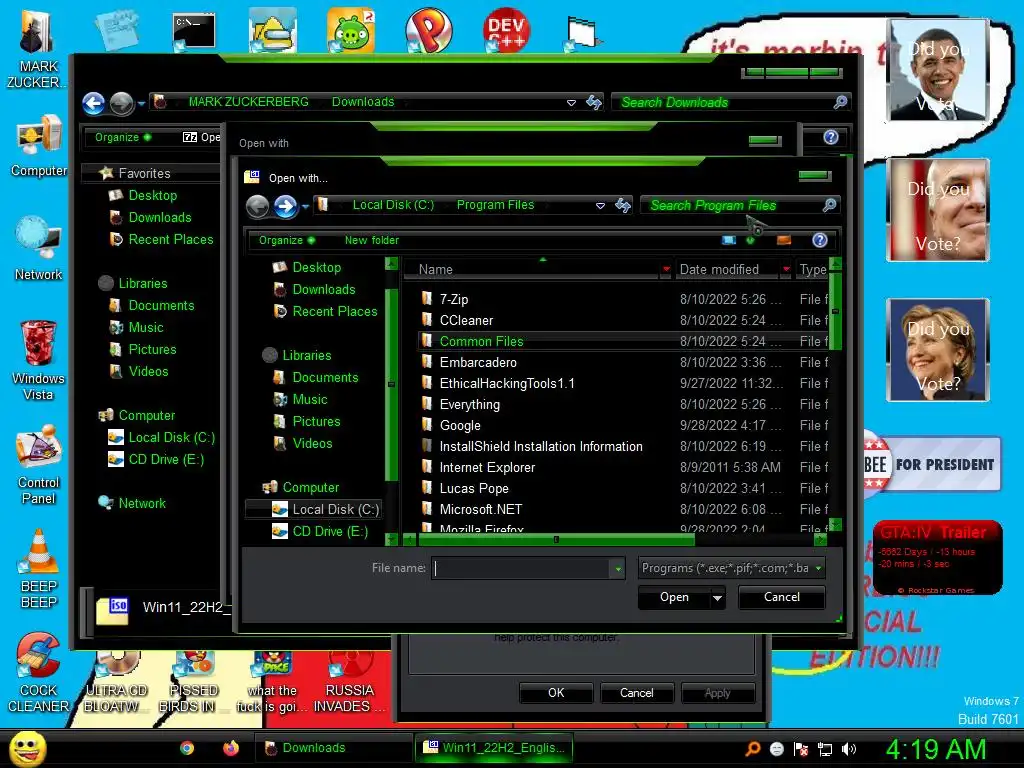1024x768 pixels.
Task: Open Organize menu in Downloads window
Action: pos(123,137)
